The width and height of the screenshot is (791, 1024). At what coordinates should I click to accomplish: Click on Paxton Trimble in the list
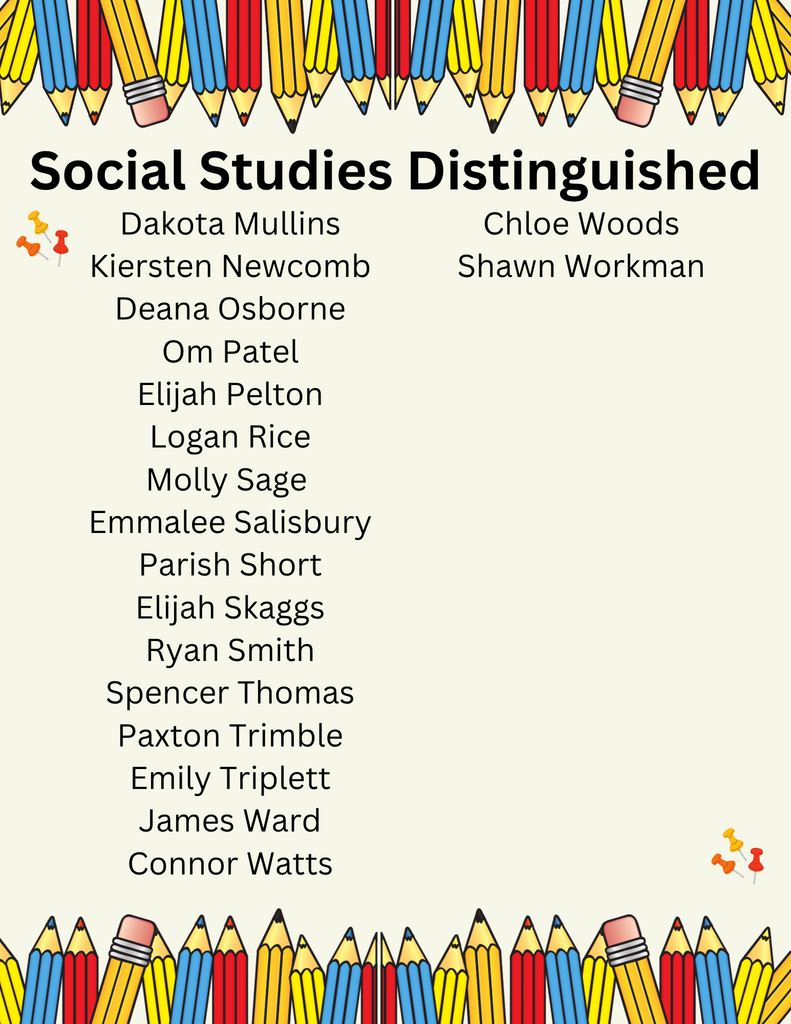coord(230,736)
